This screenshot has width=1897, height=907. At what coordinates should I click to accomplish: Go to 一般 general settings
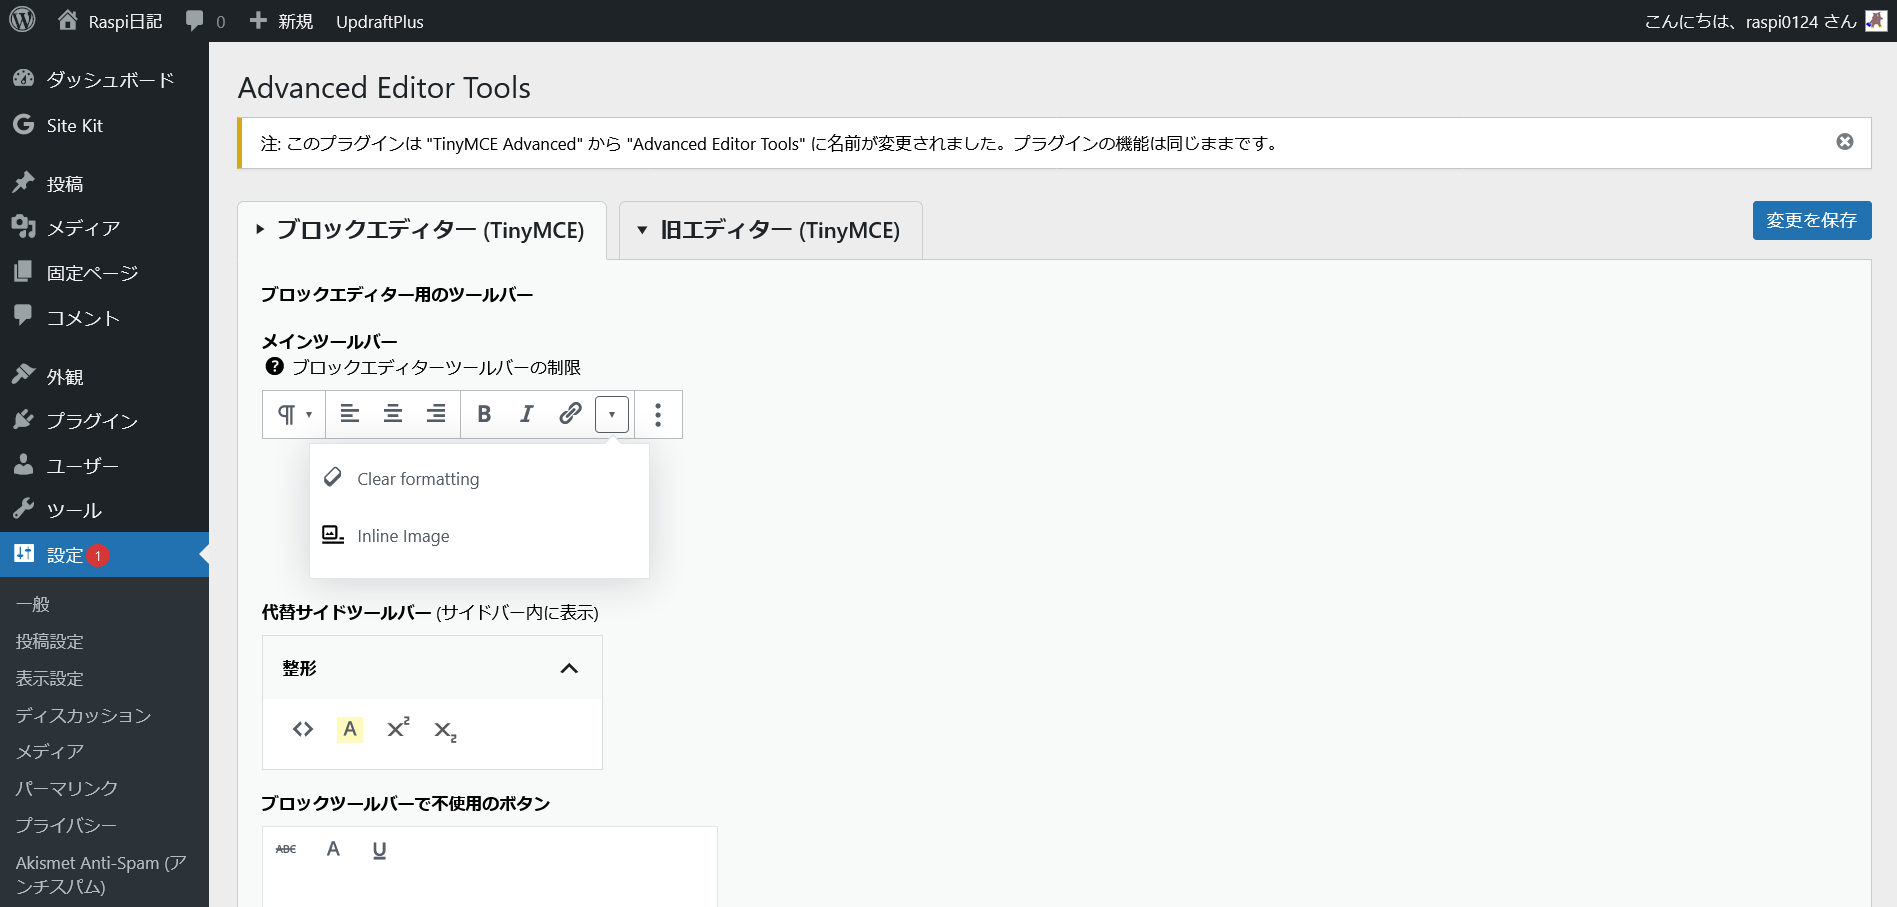(33, 604)
